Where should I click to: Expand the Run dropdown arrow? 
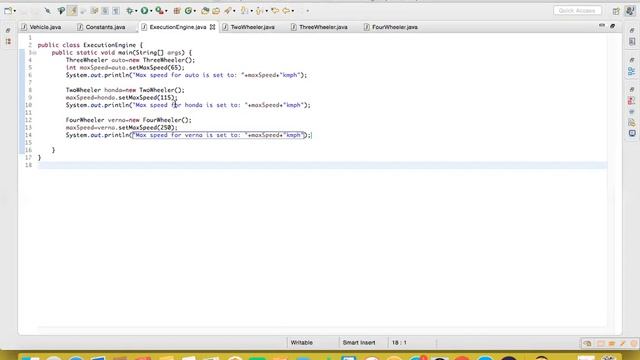(x=151, y=11)
